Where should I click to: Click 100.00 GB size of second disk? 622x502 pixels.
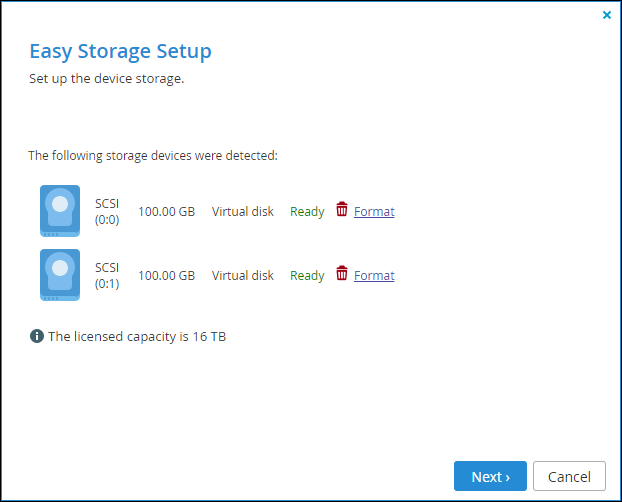[167, 275]
